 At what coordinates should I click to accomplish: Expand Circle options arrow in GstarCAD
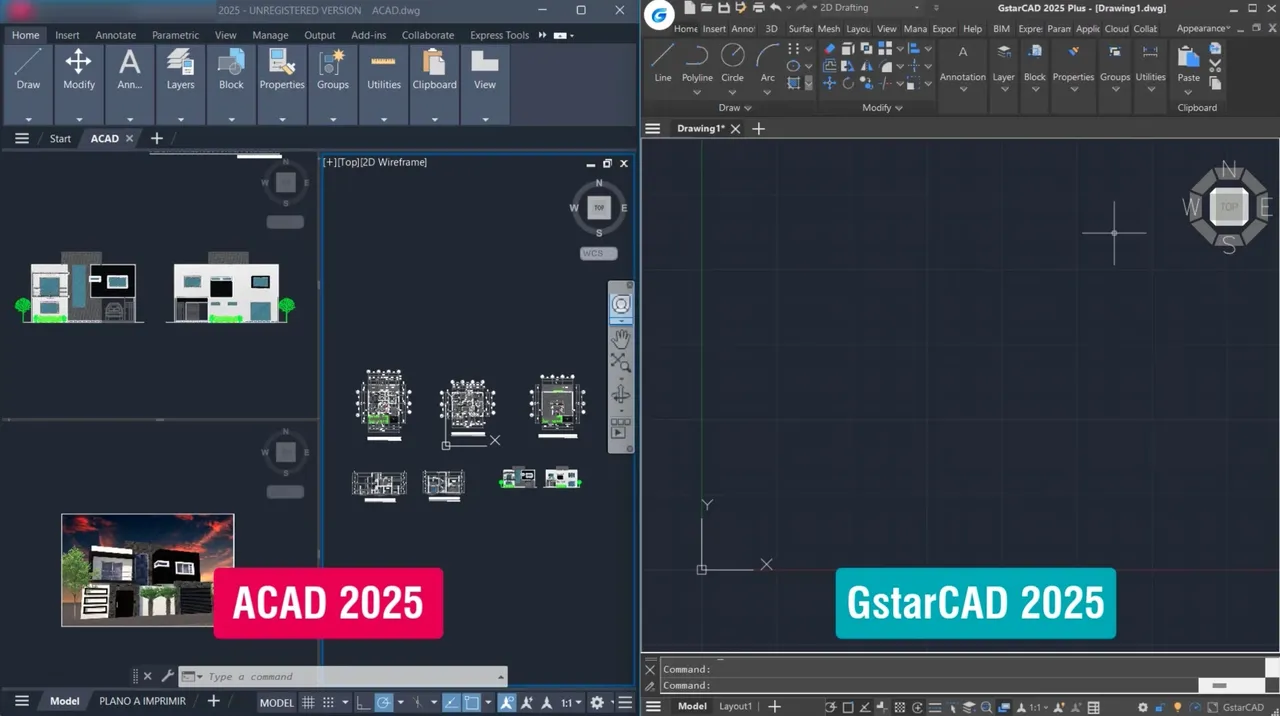tap(733, 92)
